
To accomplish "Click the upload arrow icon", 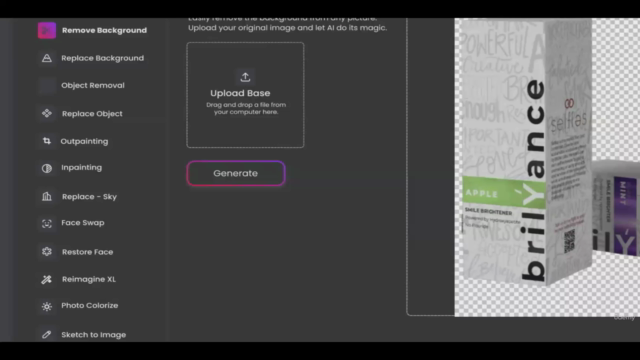I will coord(245,77).
